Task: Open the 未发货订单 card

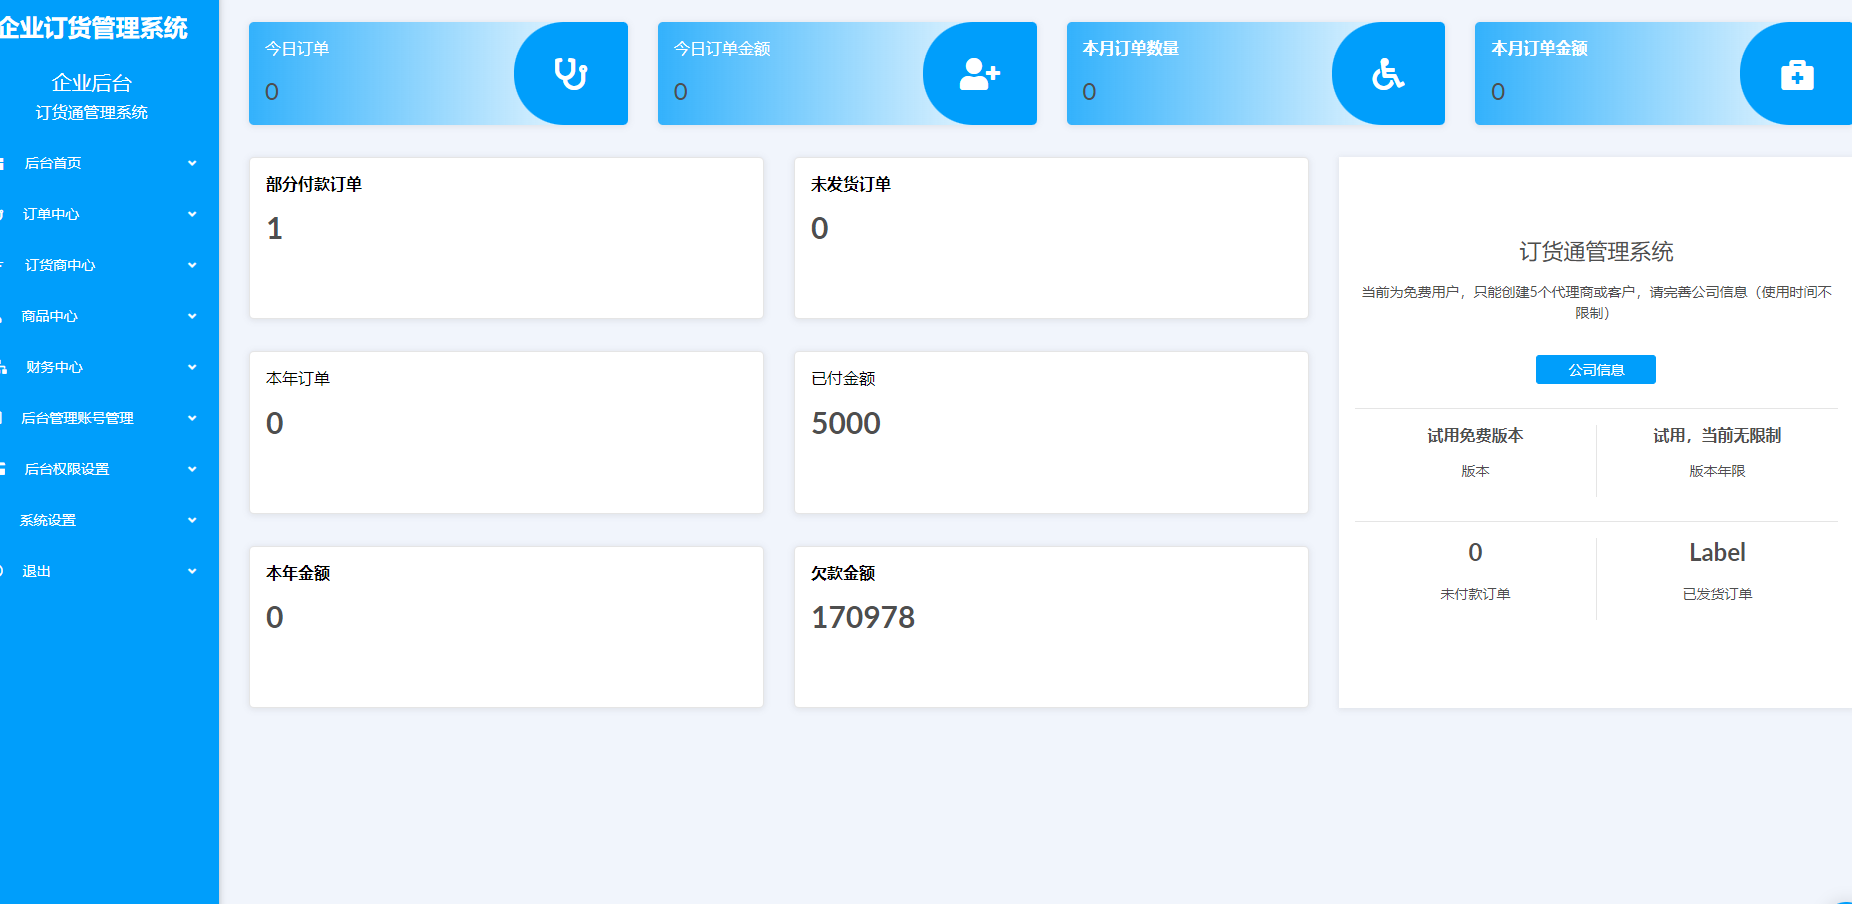Action: 1050,238
